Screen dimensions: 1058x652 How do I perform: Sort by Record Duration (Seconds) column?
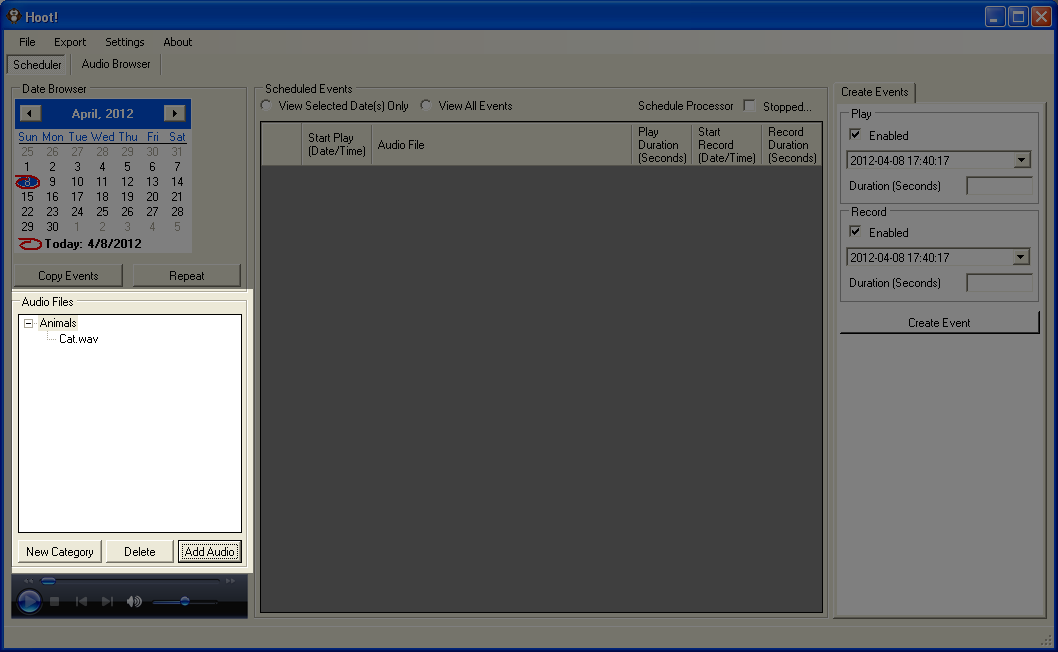click(x=792, y=144)
